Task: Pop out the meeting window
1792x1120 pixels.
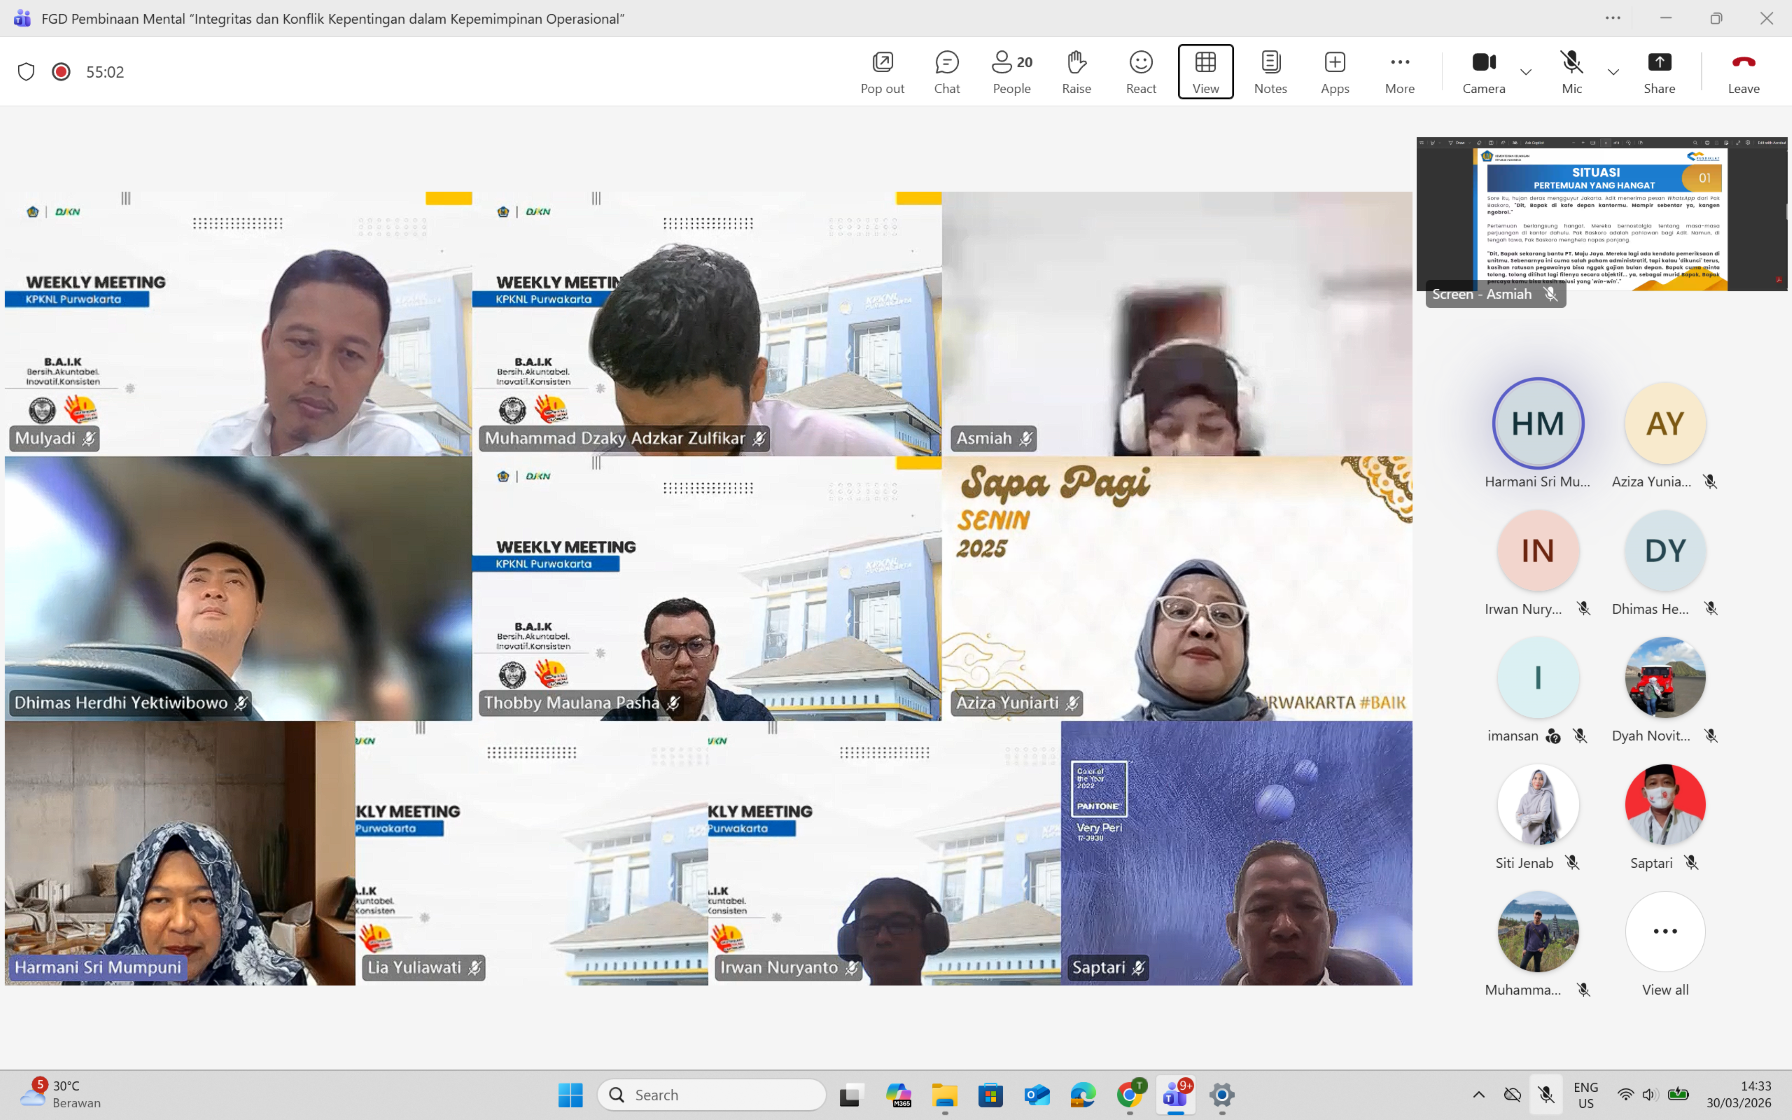Action: pyautogui.click(x=881, y=71)
